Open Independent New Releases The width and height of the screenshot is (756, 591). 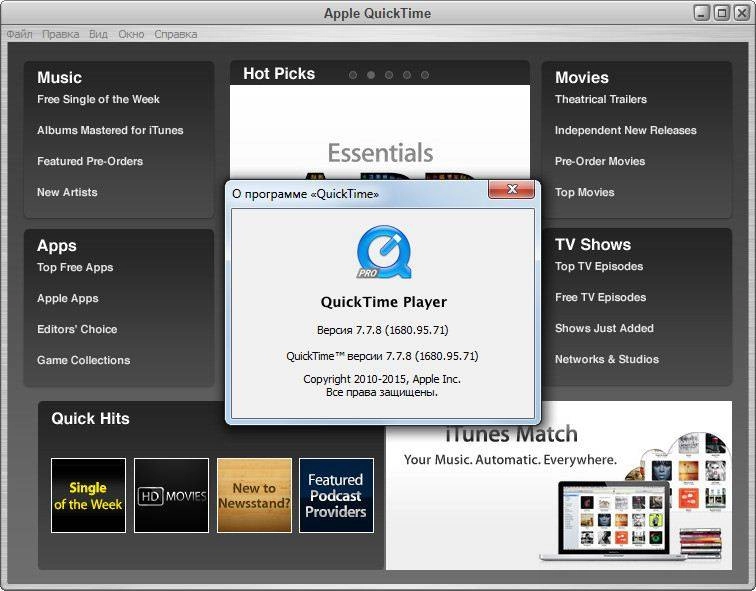[x=626, y=130]
